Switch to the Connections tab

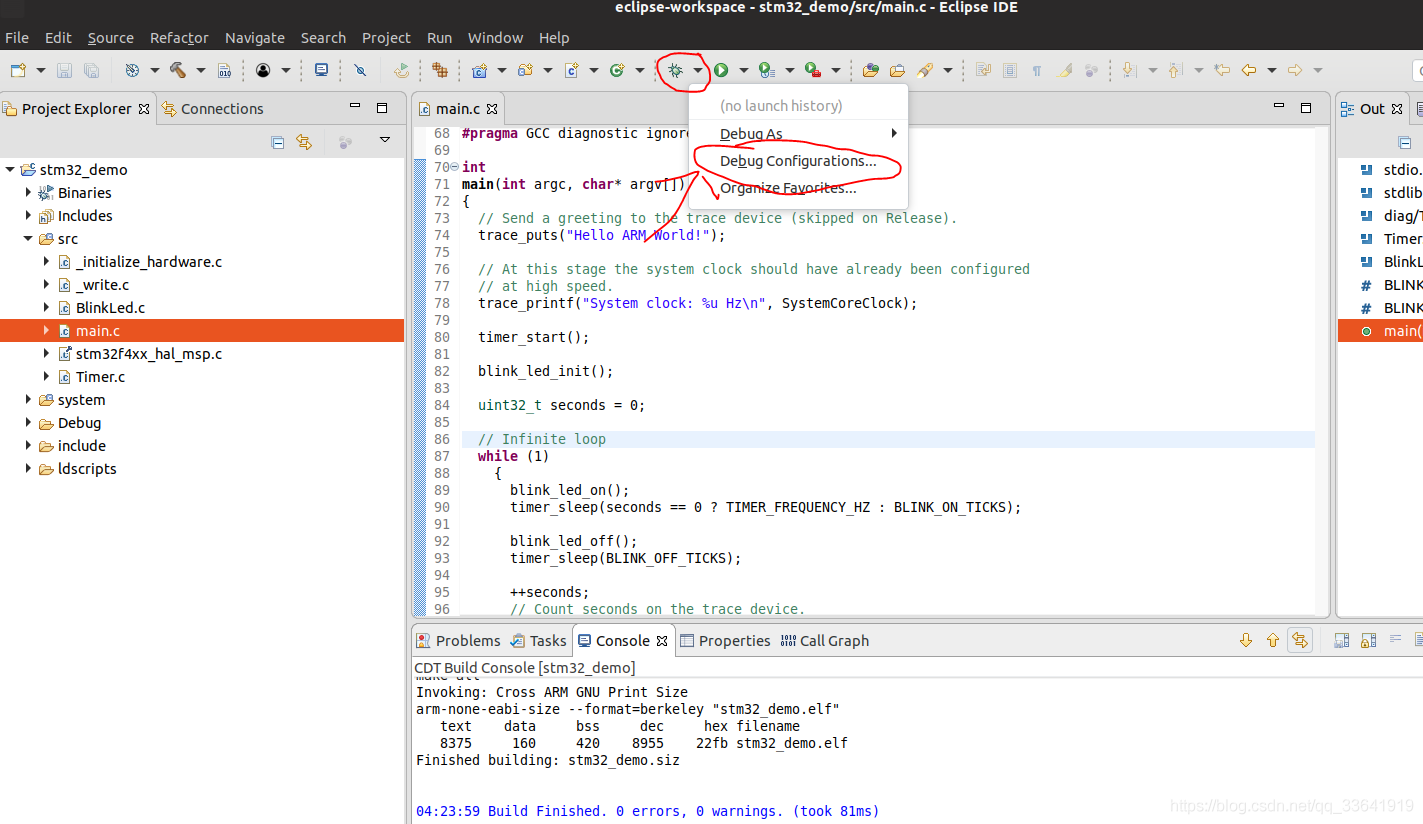pos(212,109)
